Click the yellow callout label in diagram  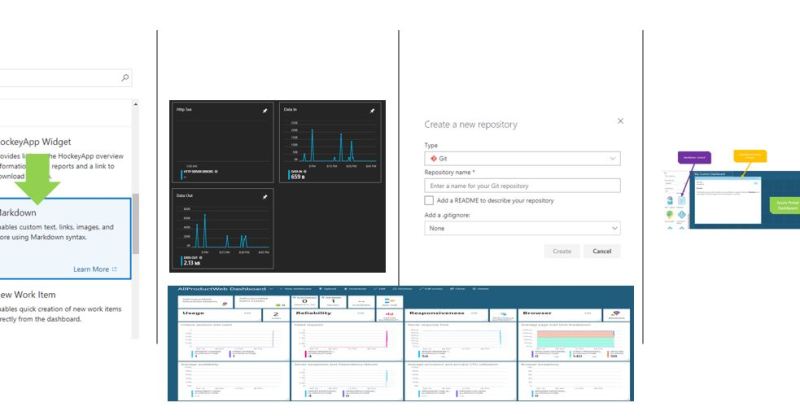(749, 156)
